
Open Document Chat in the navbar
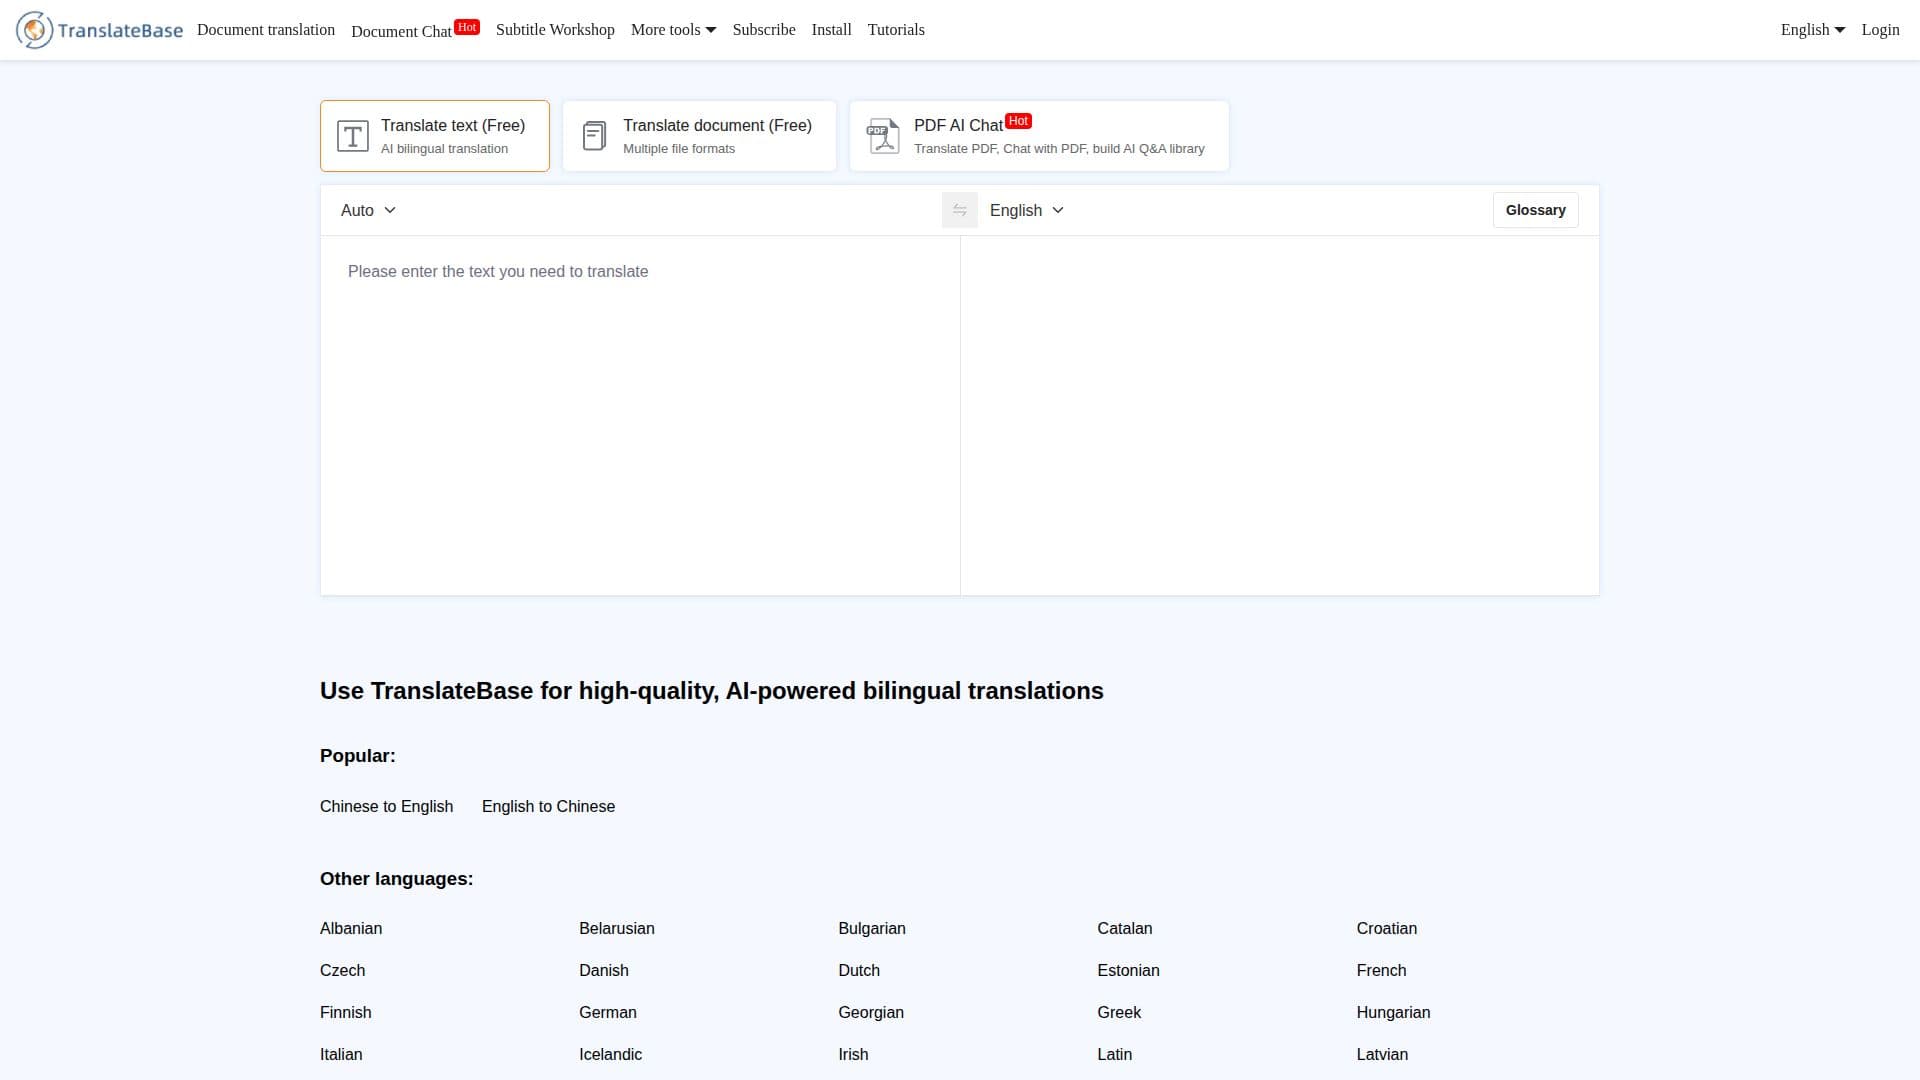(x=415, y=30)
